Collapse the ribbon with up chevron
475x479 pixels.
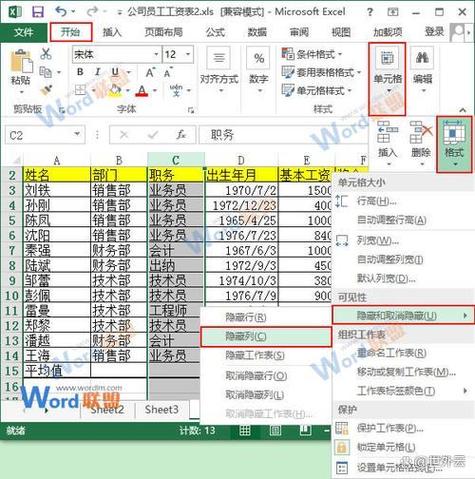tap(463, 110)
